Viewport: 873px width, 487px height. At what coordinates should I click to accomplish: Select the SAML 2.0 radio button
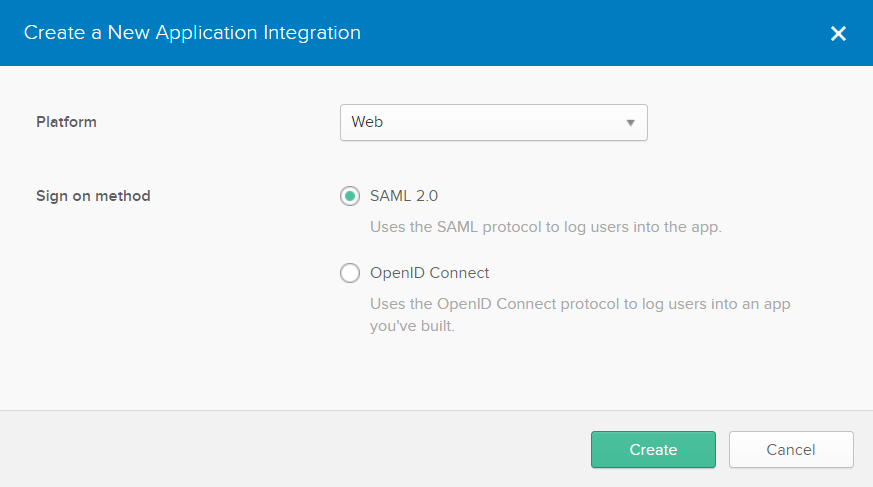(x=350, y=196)
